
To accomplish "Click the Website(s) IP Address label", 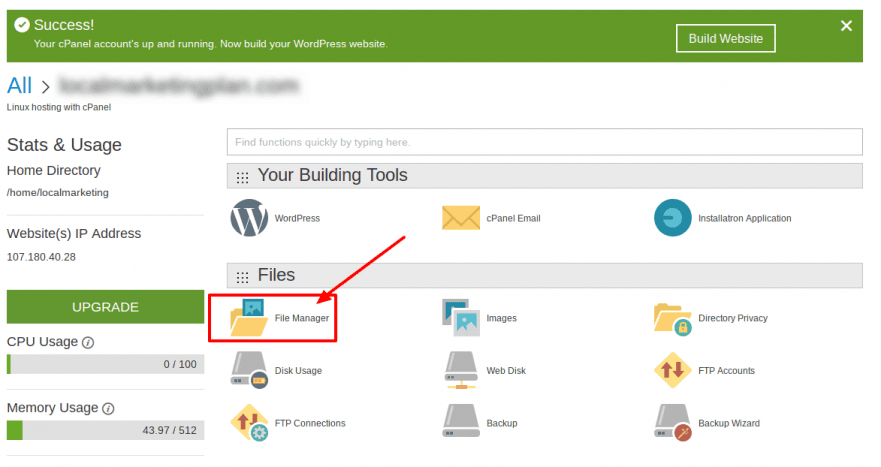I will 74,233.
